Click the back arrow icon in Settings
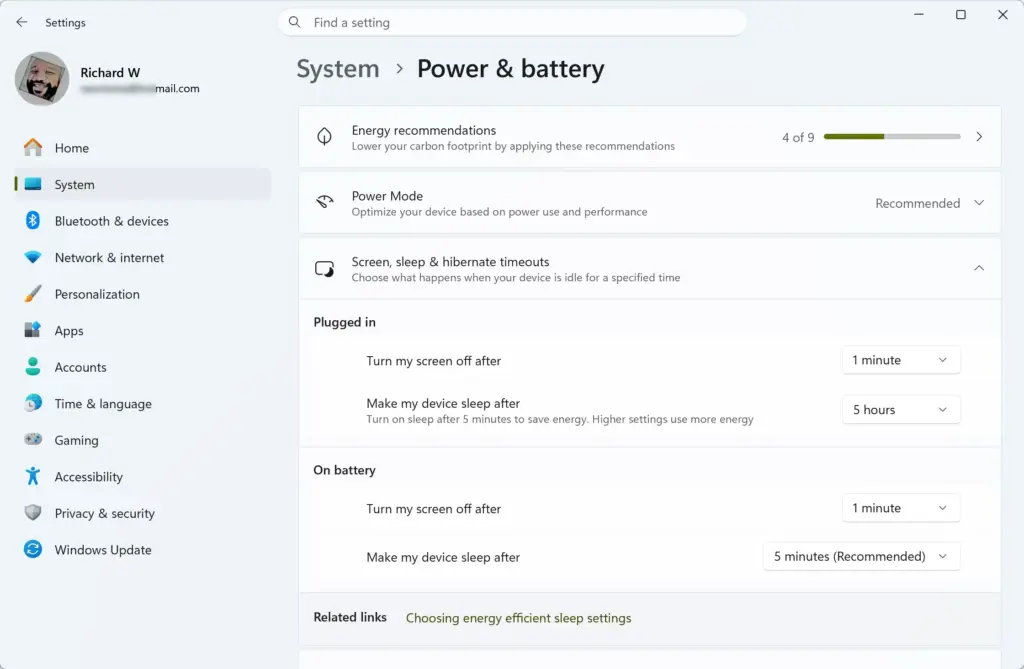 (22, 22)
